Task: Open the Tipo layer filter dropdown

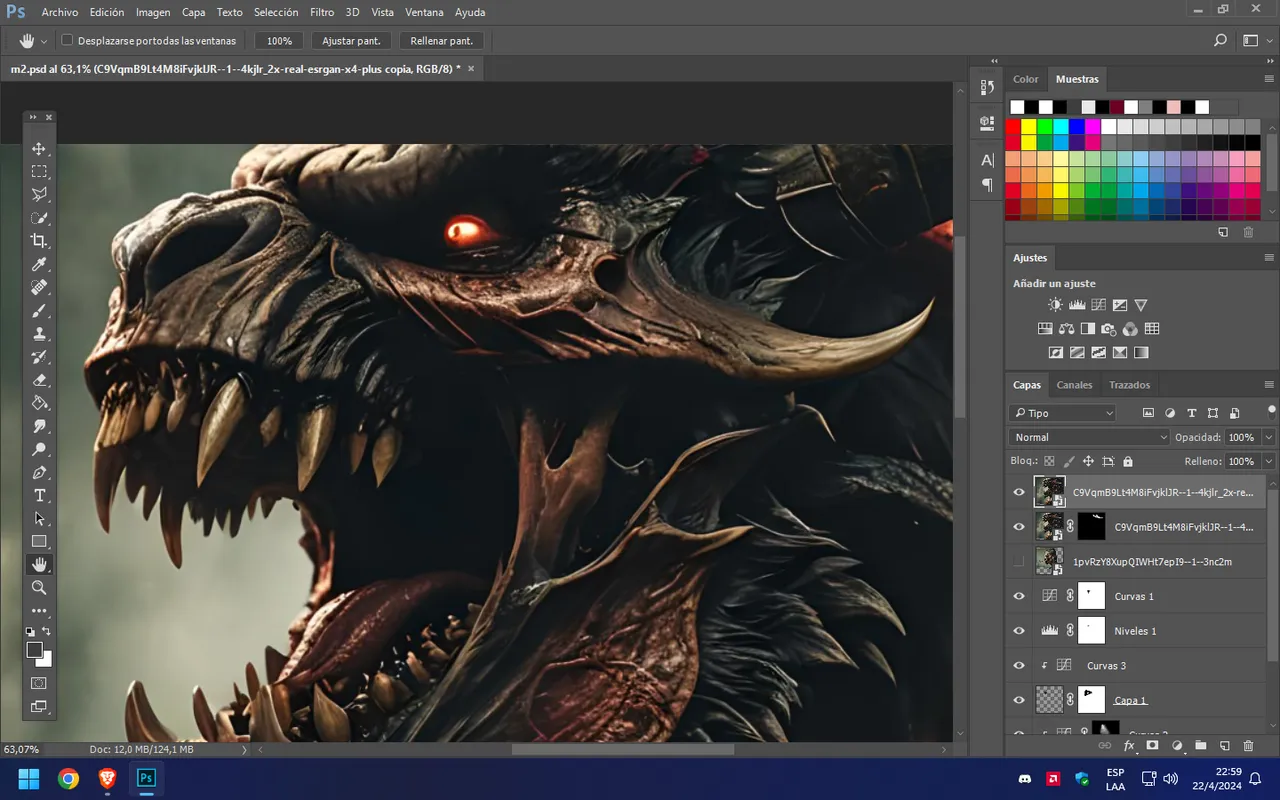Action: coord(1062,413)
